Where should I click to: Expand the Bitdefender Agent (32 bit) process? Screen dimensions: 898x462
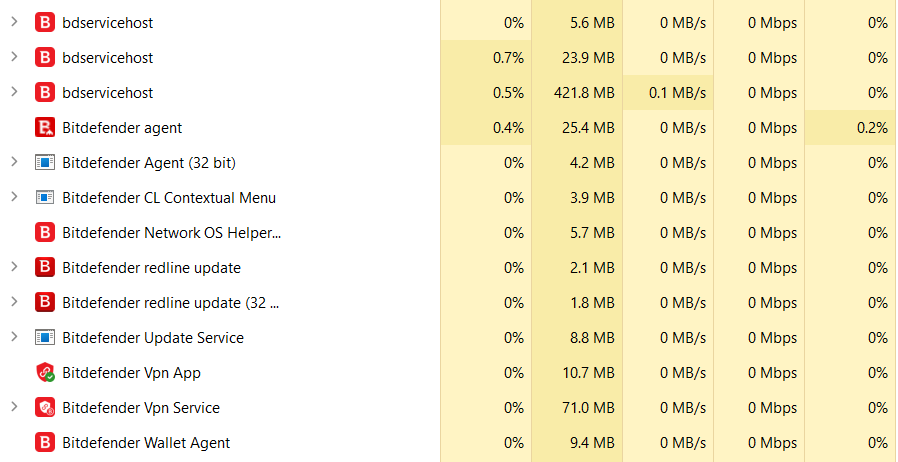tap(14, 162)
